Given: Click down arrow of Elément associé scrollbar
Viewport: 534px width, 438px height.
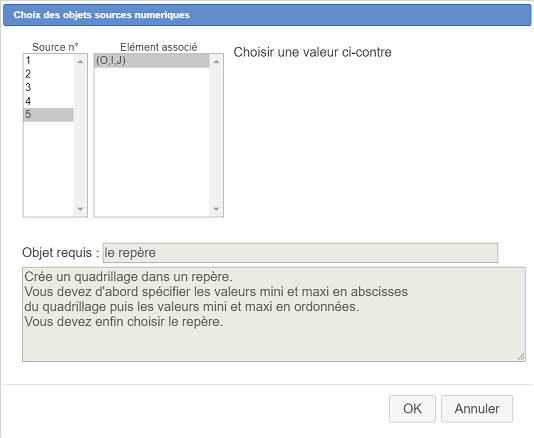Looking at the screenshot, I should click(x=216, y=209).
